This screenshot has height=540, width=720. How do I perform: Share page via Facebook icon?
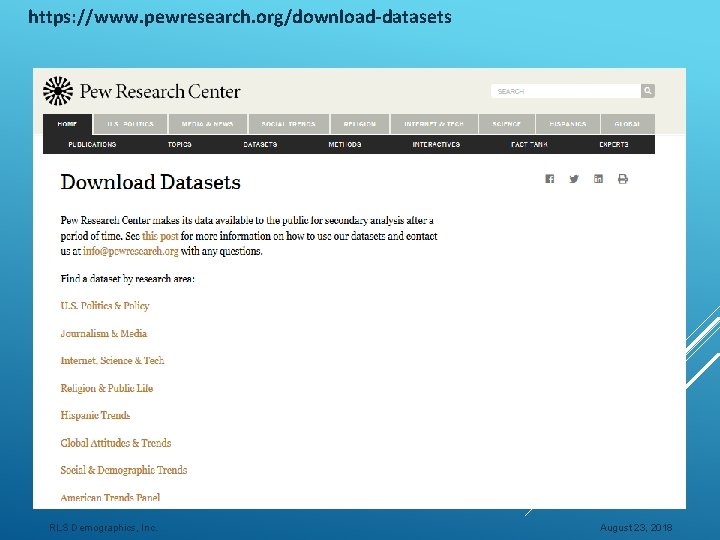click(x=549, y=179)
